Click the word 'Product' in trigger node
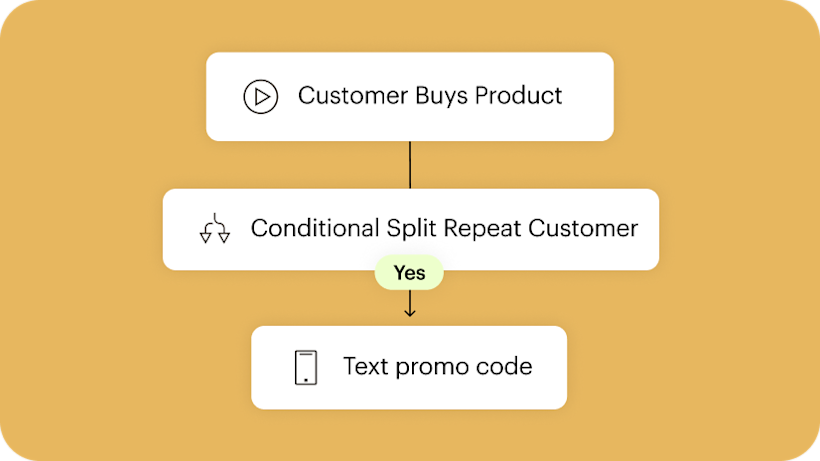The image size is (820, 461). tap(518, 96)
